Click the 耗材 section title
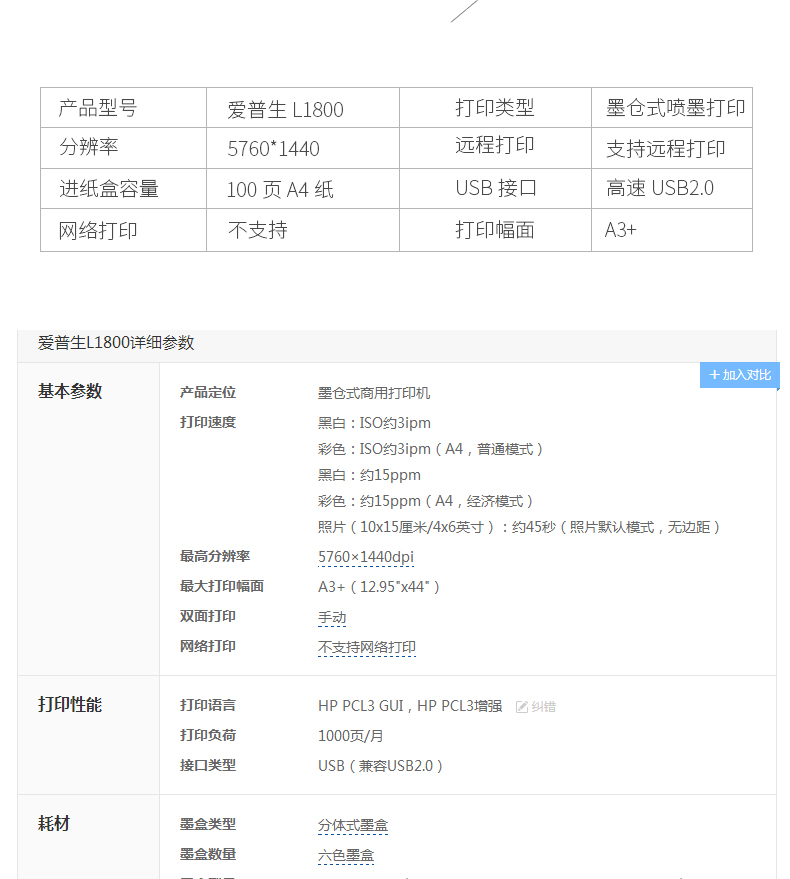The height and width of the screenshot is (879, 790). pos(54,824)
